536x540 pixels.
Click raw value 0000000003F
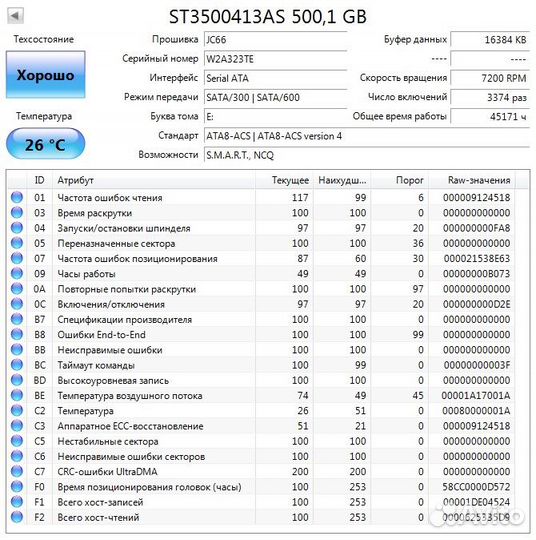476,365
